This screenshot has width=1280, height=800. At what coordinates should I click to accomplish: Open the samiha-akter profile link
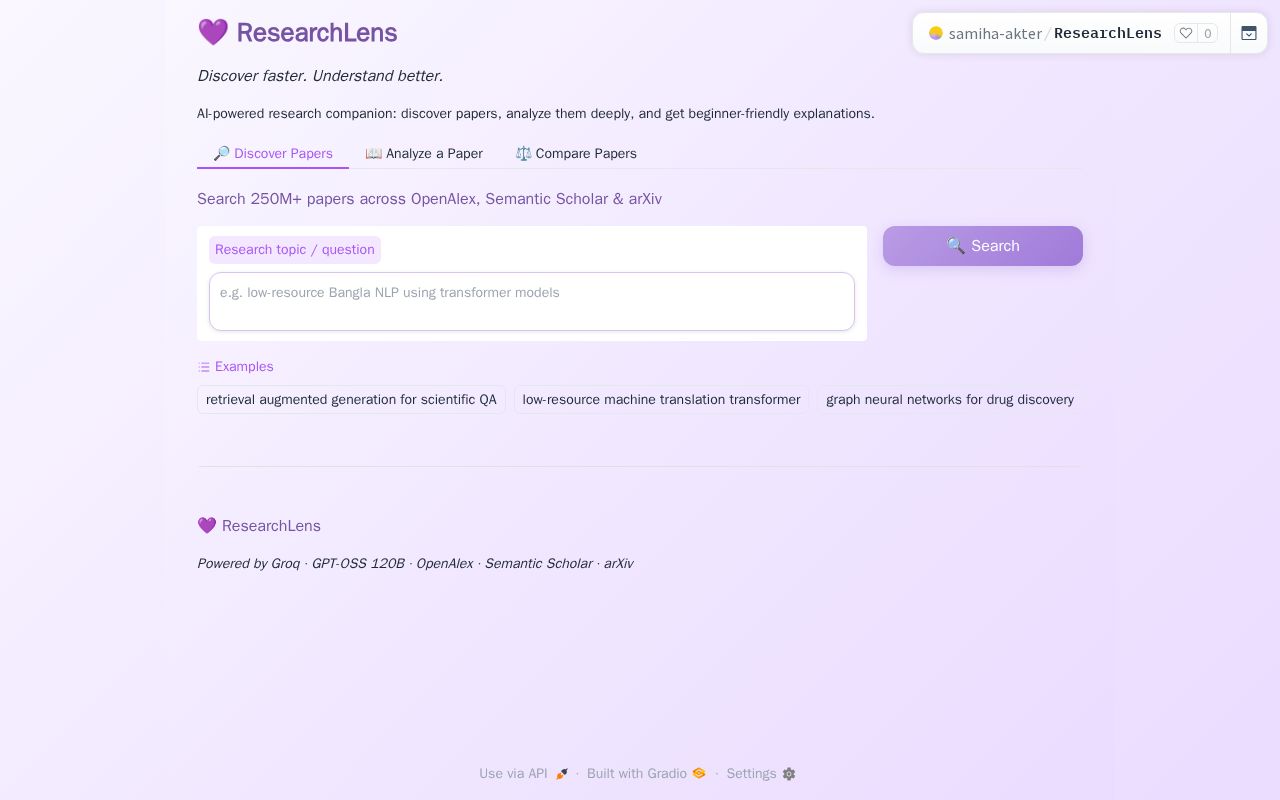(x=995, y=34)
